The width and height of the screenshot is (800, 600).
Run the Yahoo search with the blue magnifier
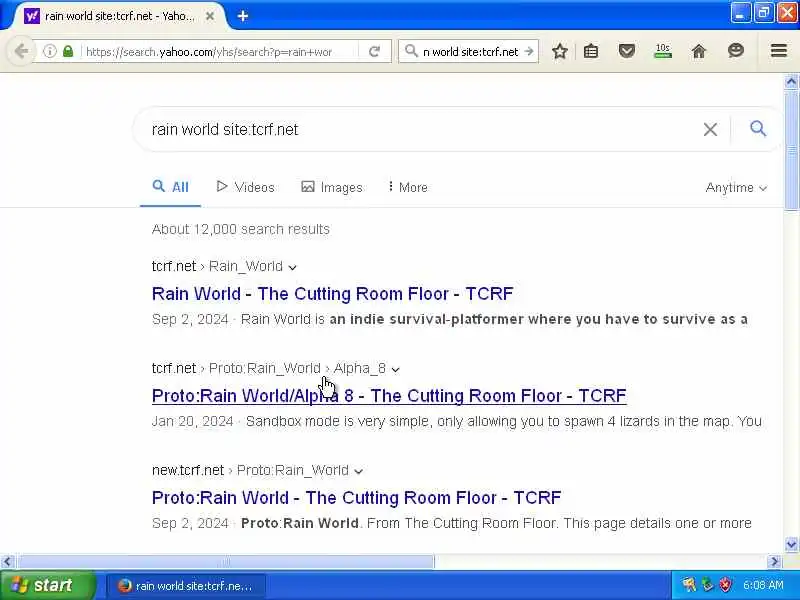(x=758, y=129)
